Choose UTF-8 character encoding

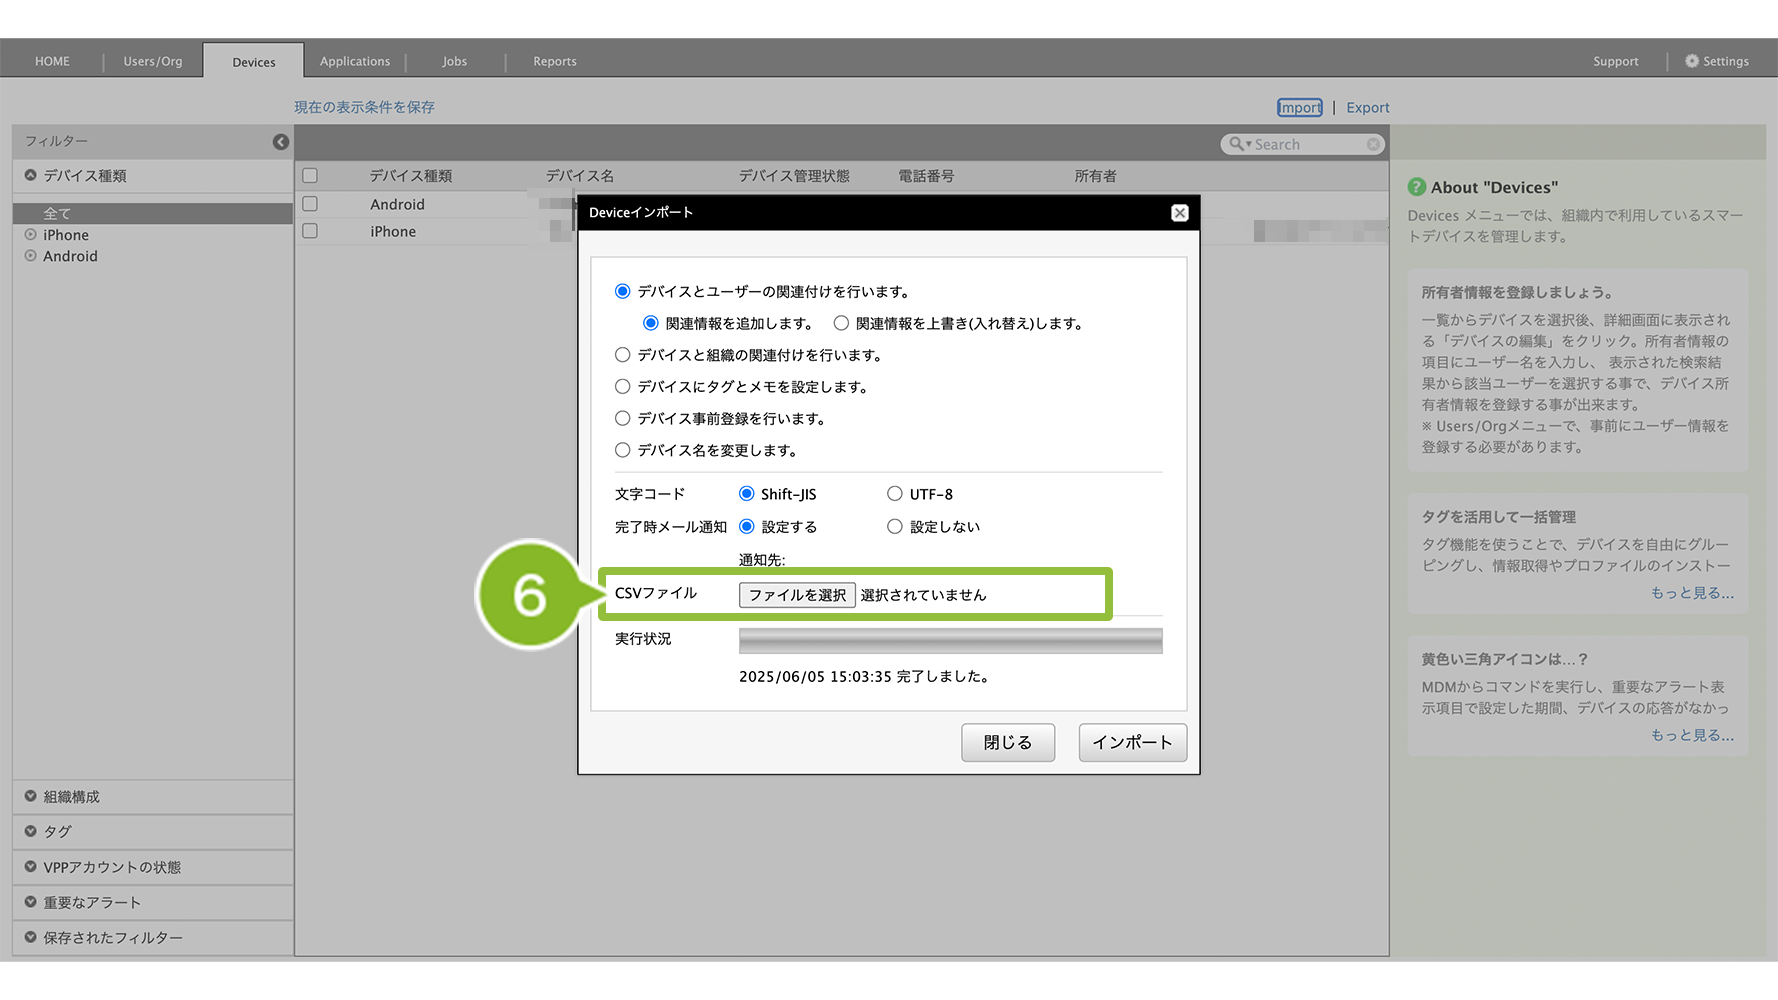[895, 494]
